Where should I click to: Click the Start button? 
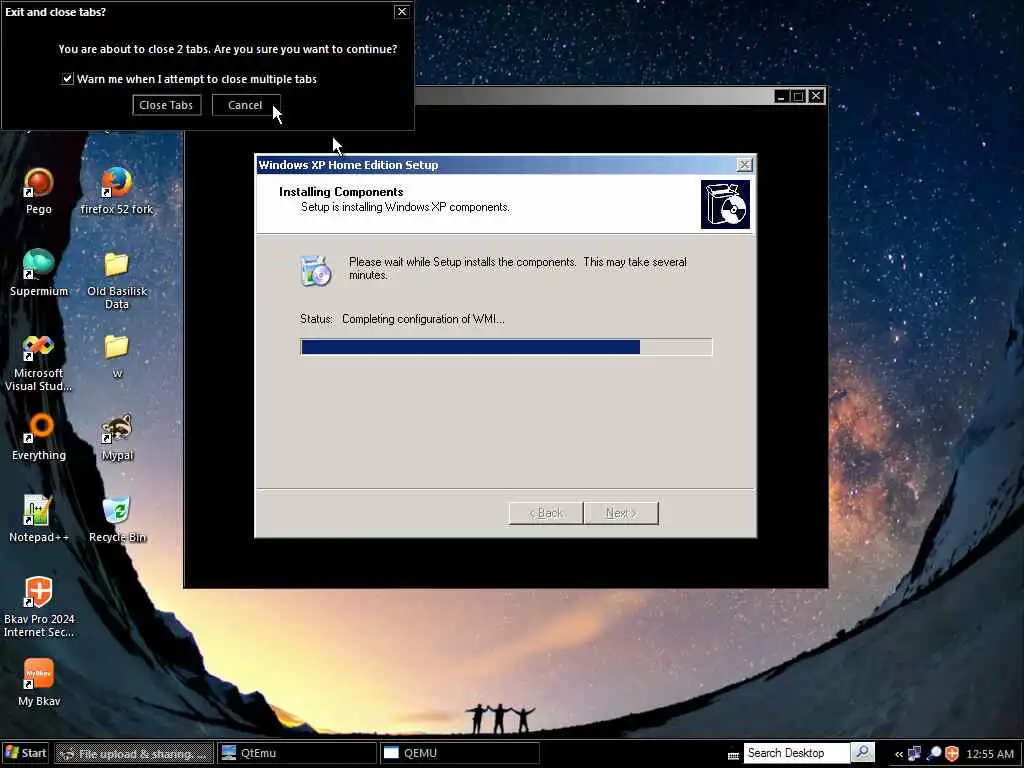tap(25, 753)
